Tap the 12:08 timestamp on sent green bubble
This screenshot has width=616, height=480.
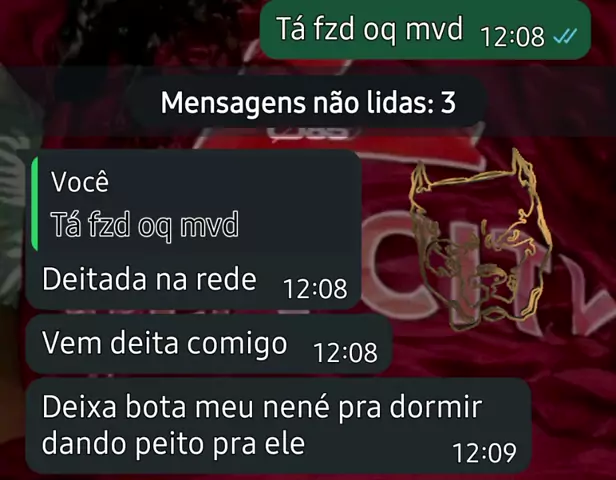tap(512, 37)
